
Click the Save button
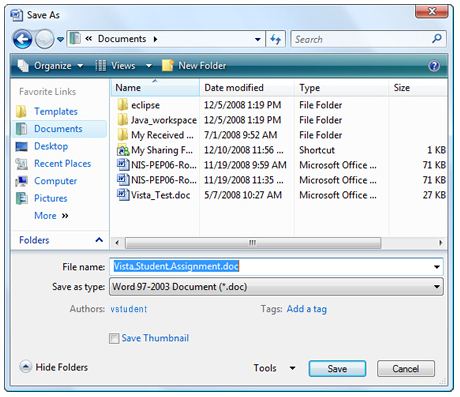pos(337,369)
